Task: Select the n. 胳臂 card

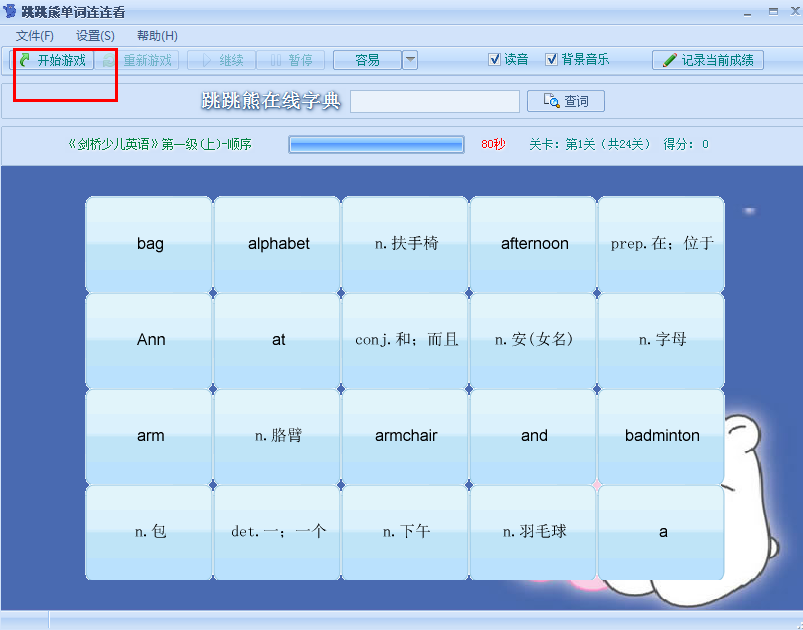Action: (277, 436)
